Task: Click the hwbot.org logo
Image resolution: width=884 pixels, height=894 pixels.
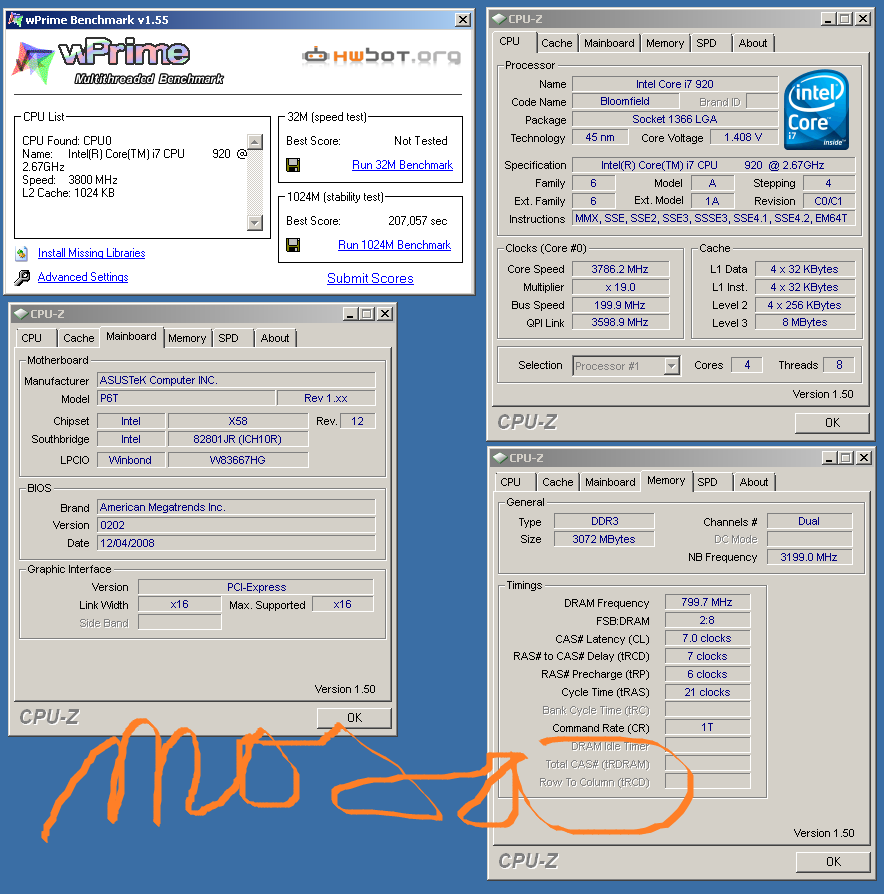Action: pos(381,55)
